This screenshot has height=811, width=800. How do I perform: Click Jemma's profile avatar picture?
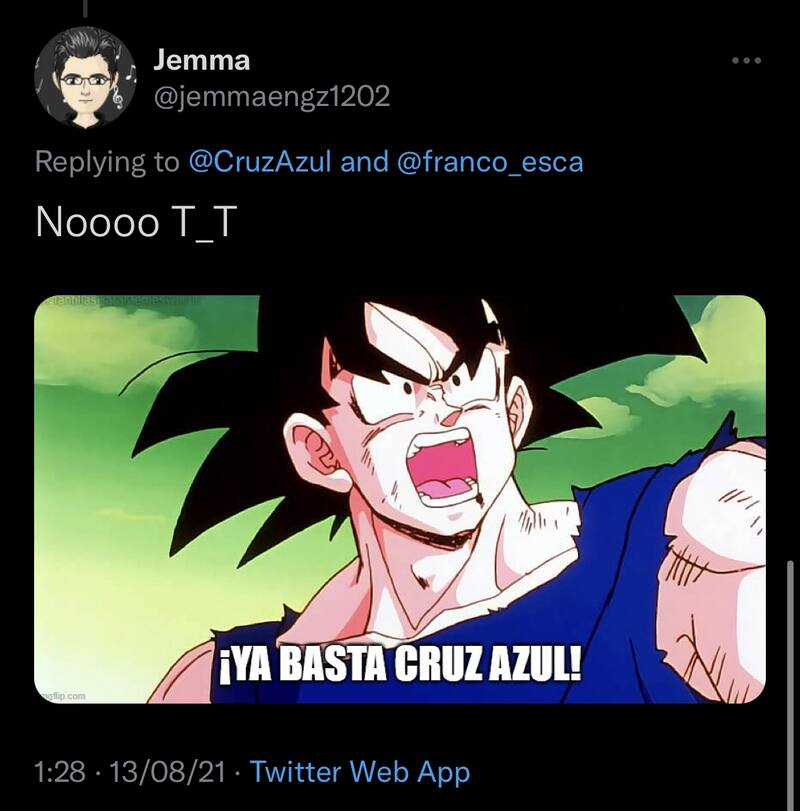84,77
